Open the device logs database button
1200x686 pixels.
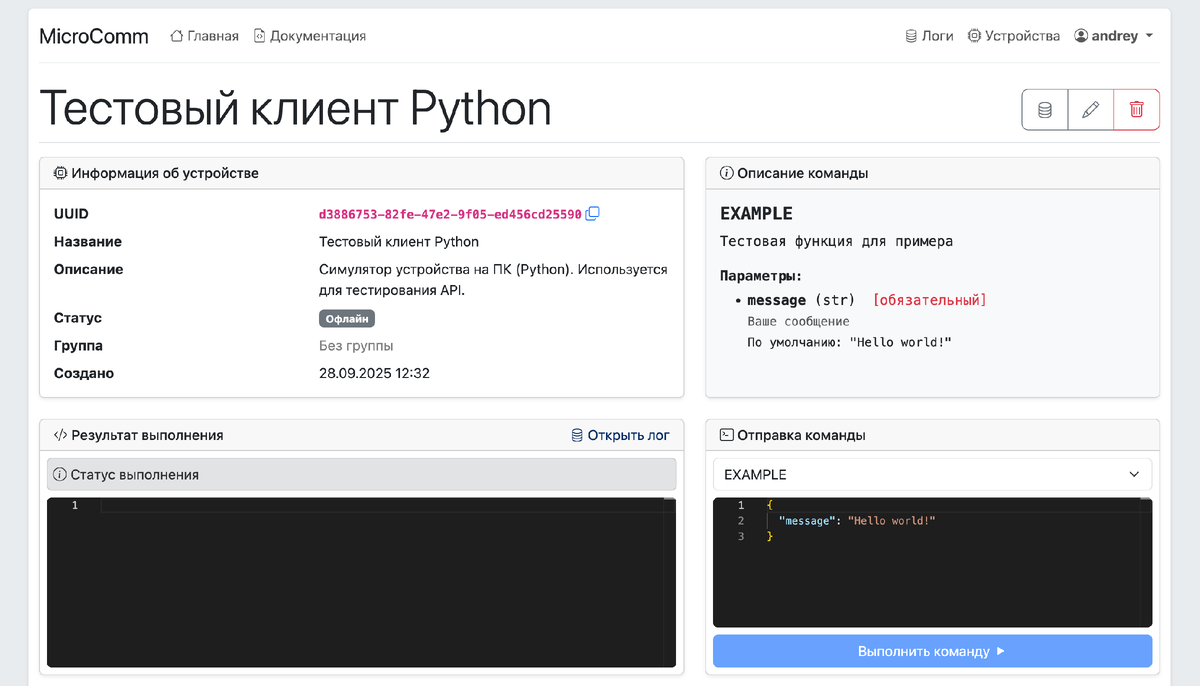coord(1045,110)
